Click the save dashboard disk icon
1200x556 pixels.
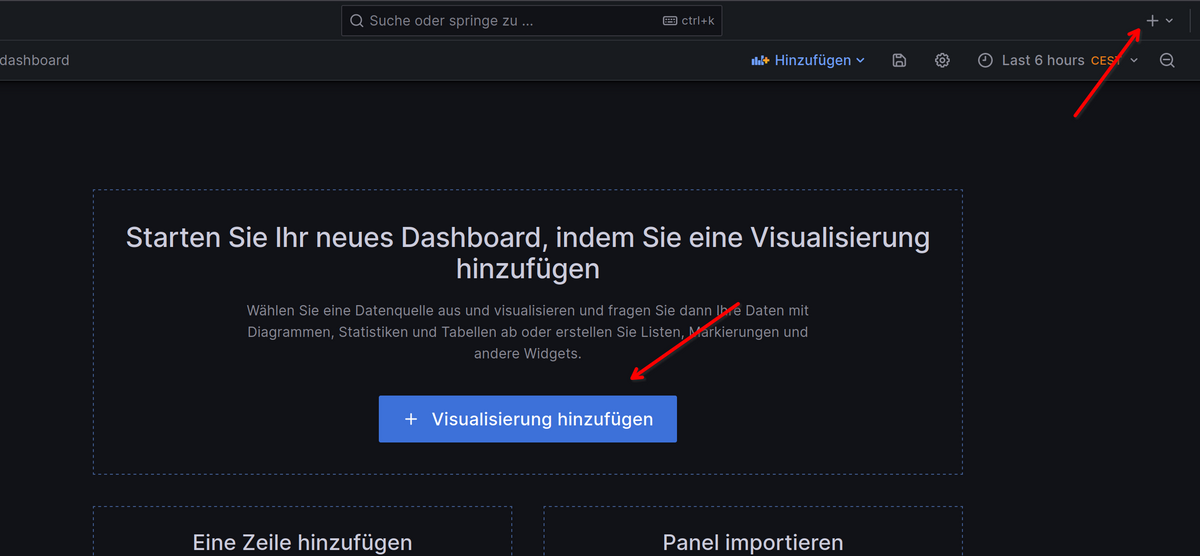(x=899, y=60)
